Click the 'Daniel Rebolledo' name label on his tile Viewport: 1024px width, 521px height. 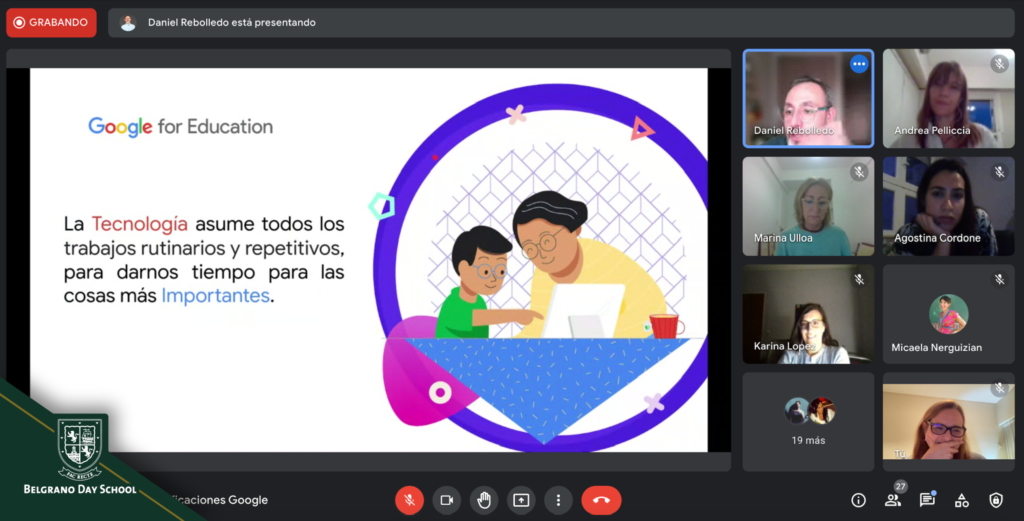(x=793, y=131)
